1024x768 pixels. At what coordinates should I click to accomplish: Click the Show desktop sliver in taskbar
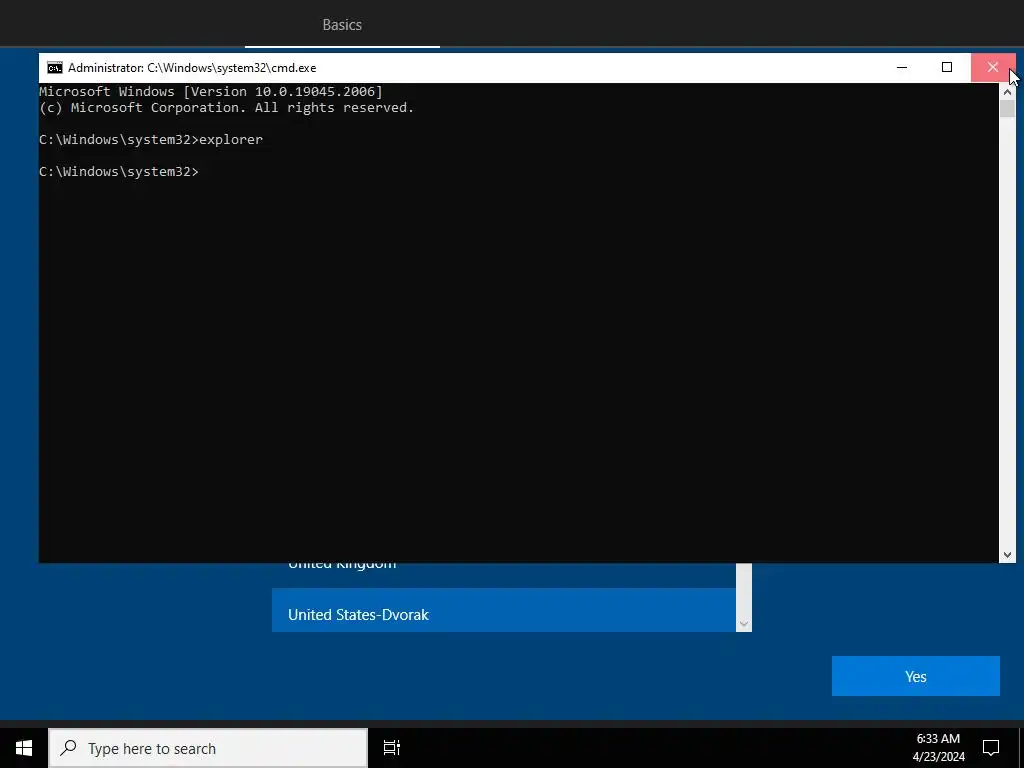1021,748
